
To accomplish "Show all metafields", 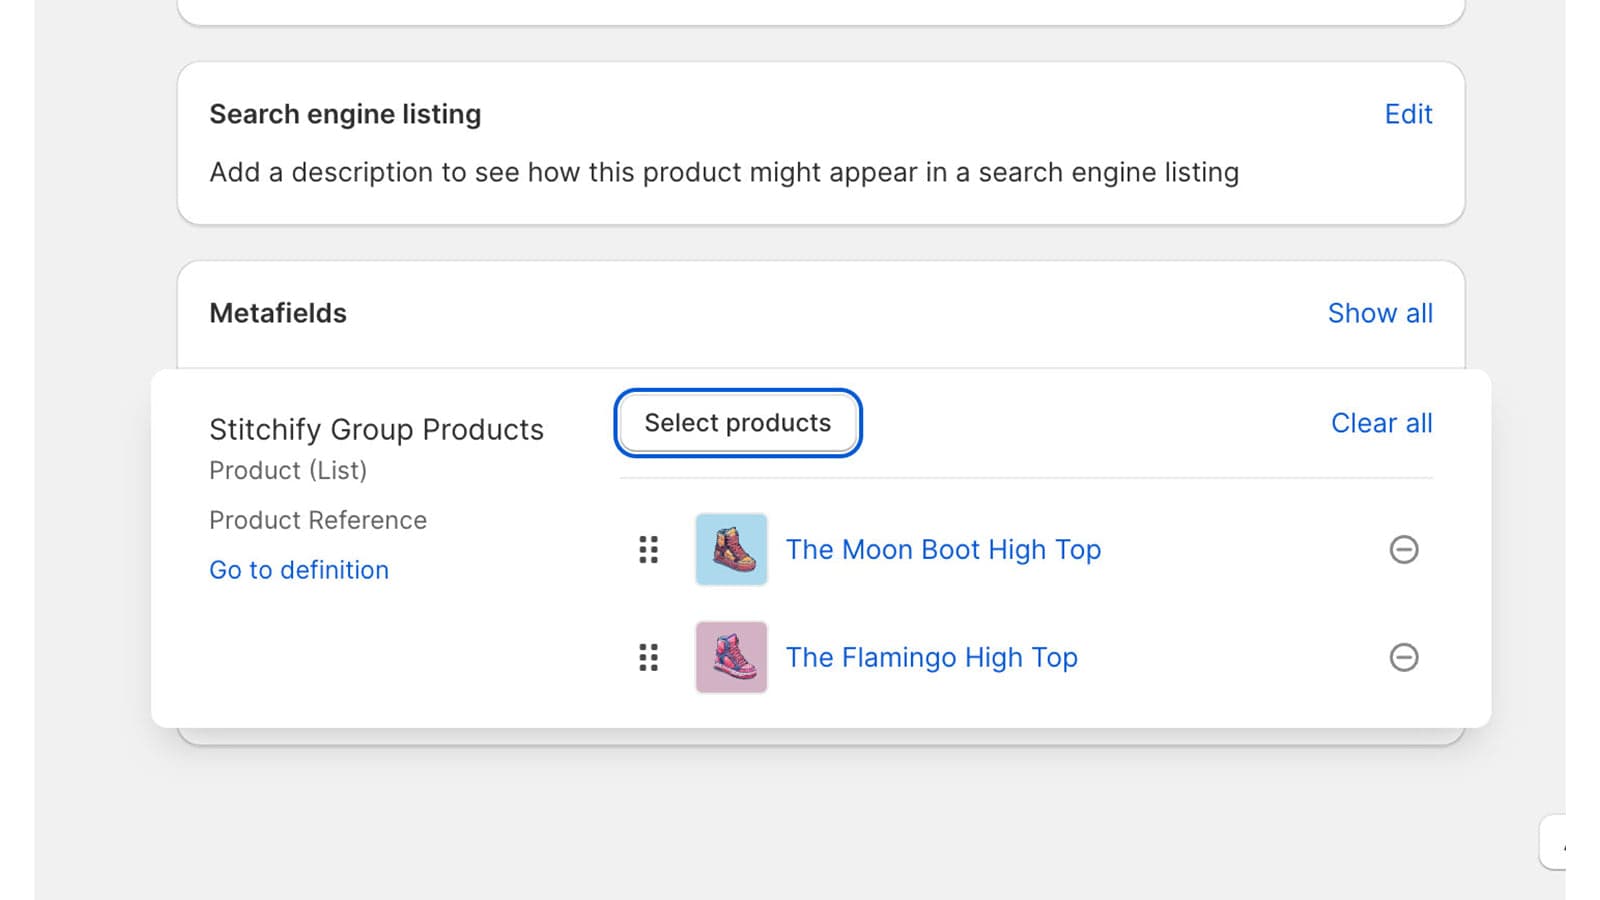I will [x=1379, y=313].
